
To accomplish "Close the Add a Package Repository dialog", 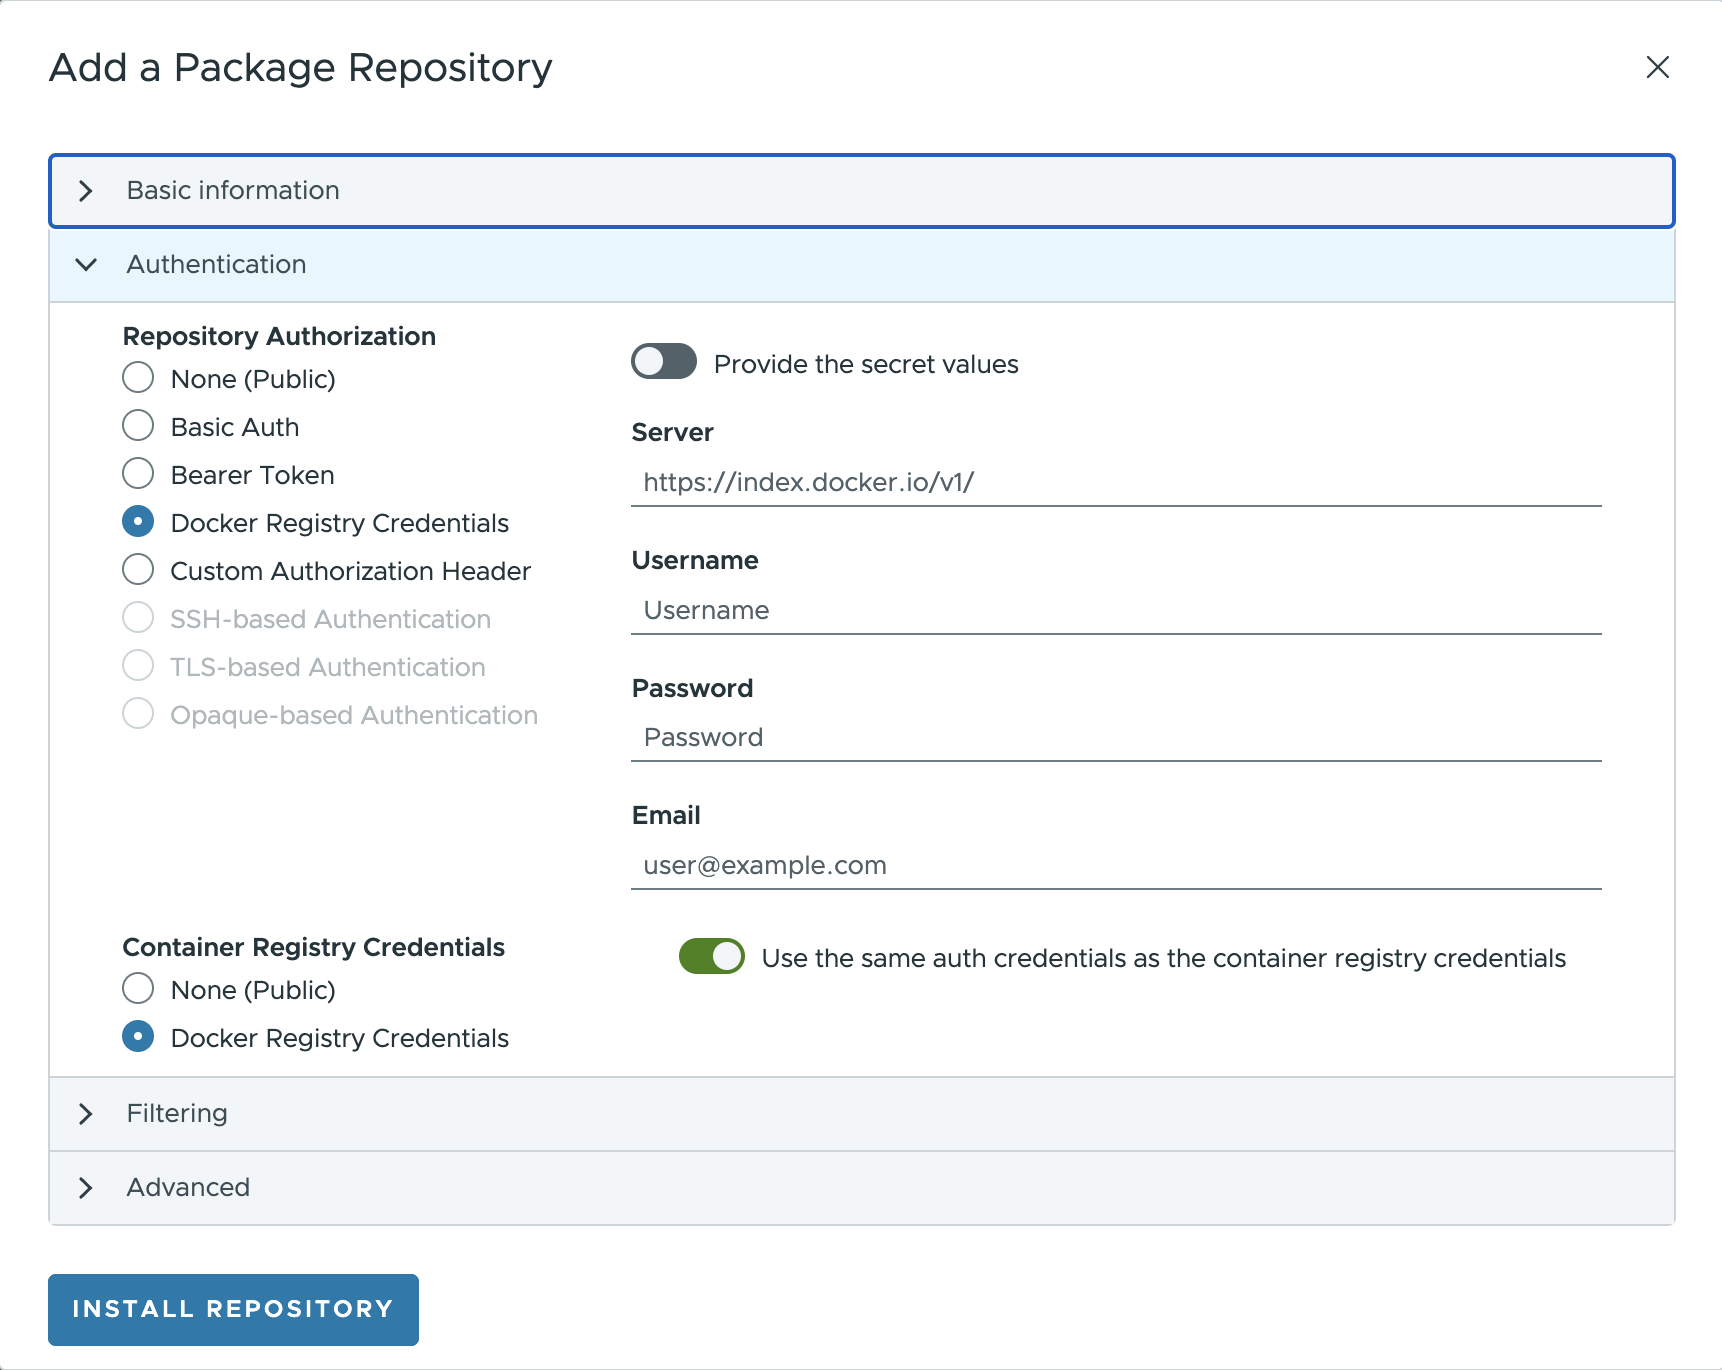I will pyautogui.click(x=1657, y=68).
